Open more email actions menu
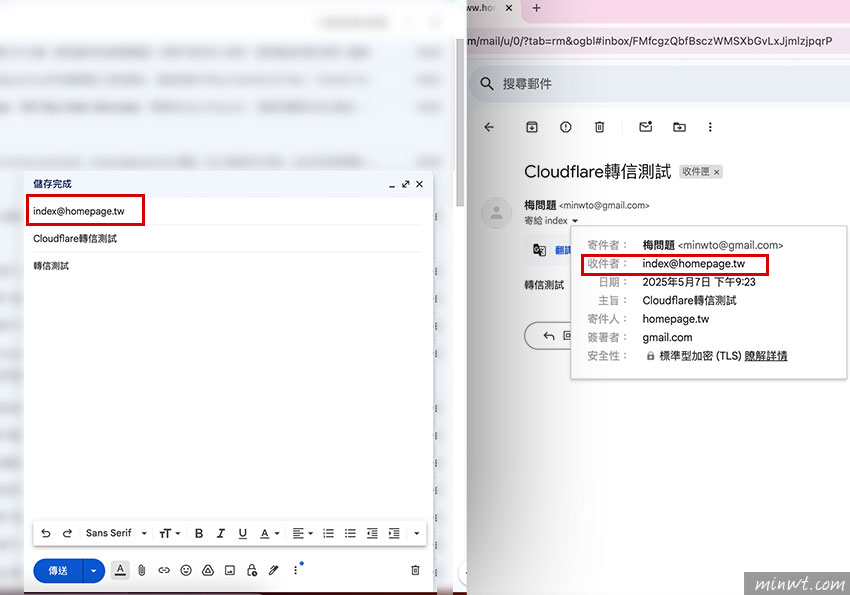The image size is (850, 595). point(710,127)
